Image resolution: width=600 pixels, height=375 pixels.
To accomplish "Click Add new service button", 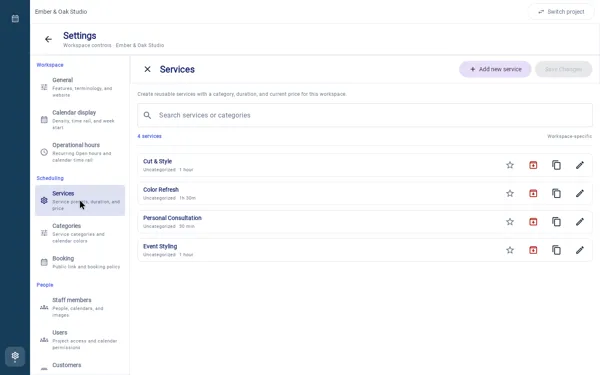I will pos(495,69).
